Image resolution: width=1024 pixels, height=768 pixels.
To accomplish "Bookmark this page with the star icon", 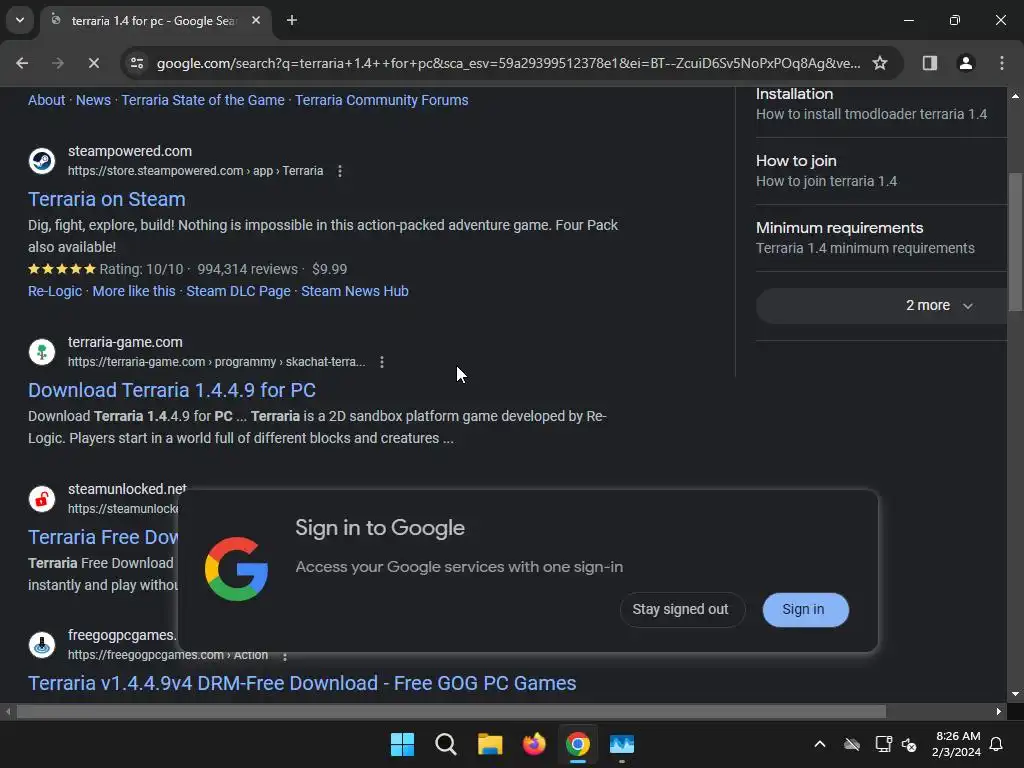I will [x=880, y=63].
